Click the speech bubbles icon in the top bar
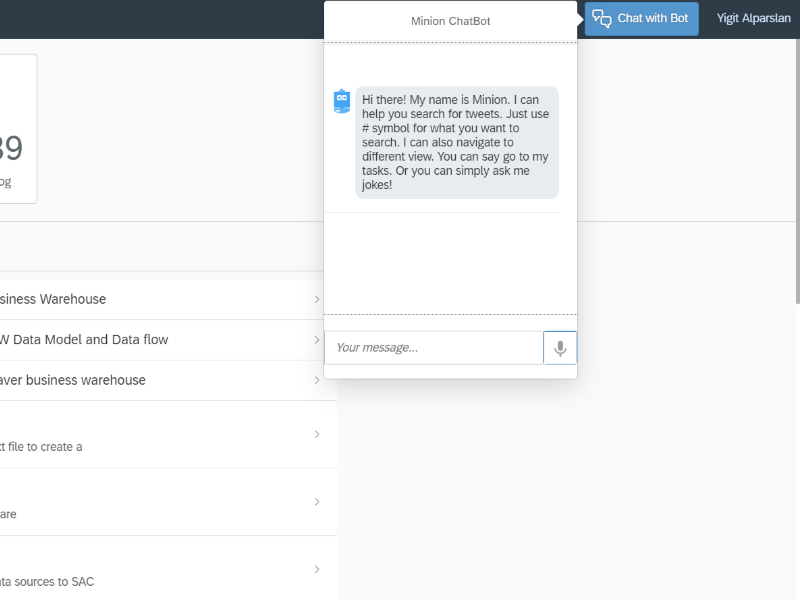This screenshot has height=600, width=800. tap(602, 19)
